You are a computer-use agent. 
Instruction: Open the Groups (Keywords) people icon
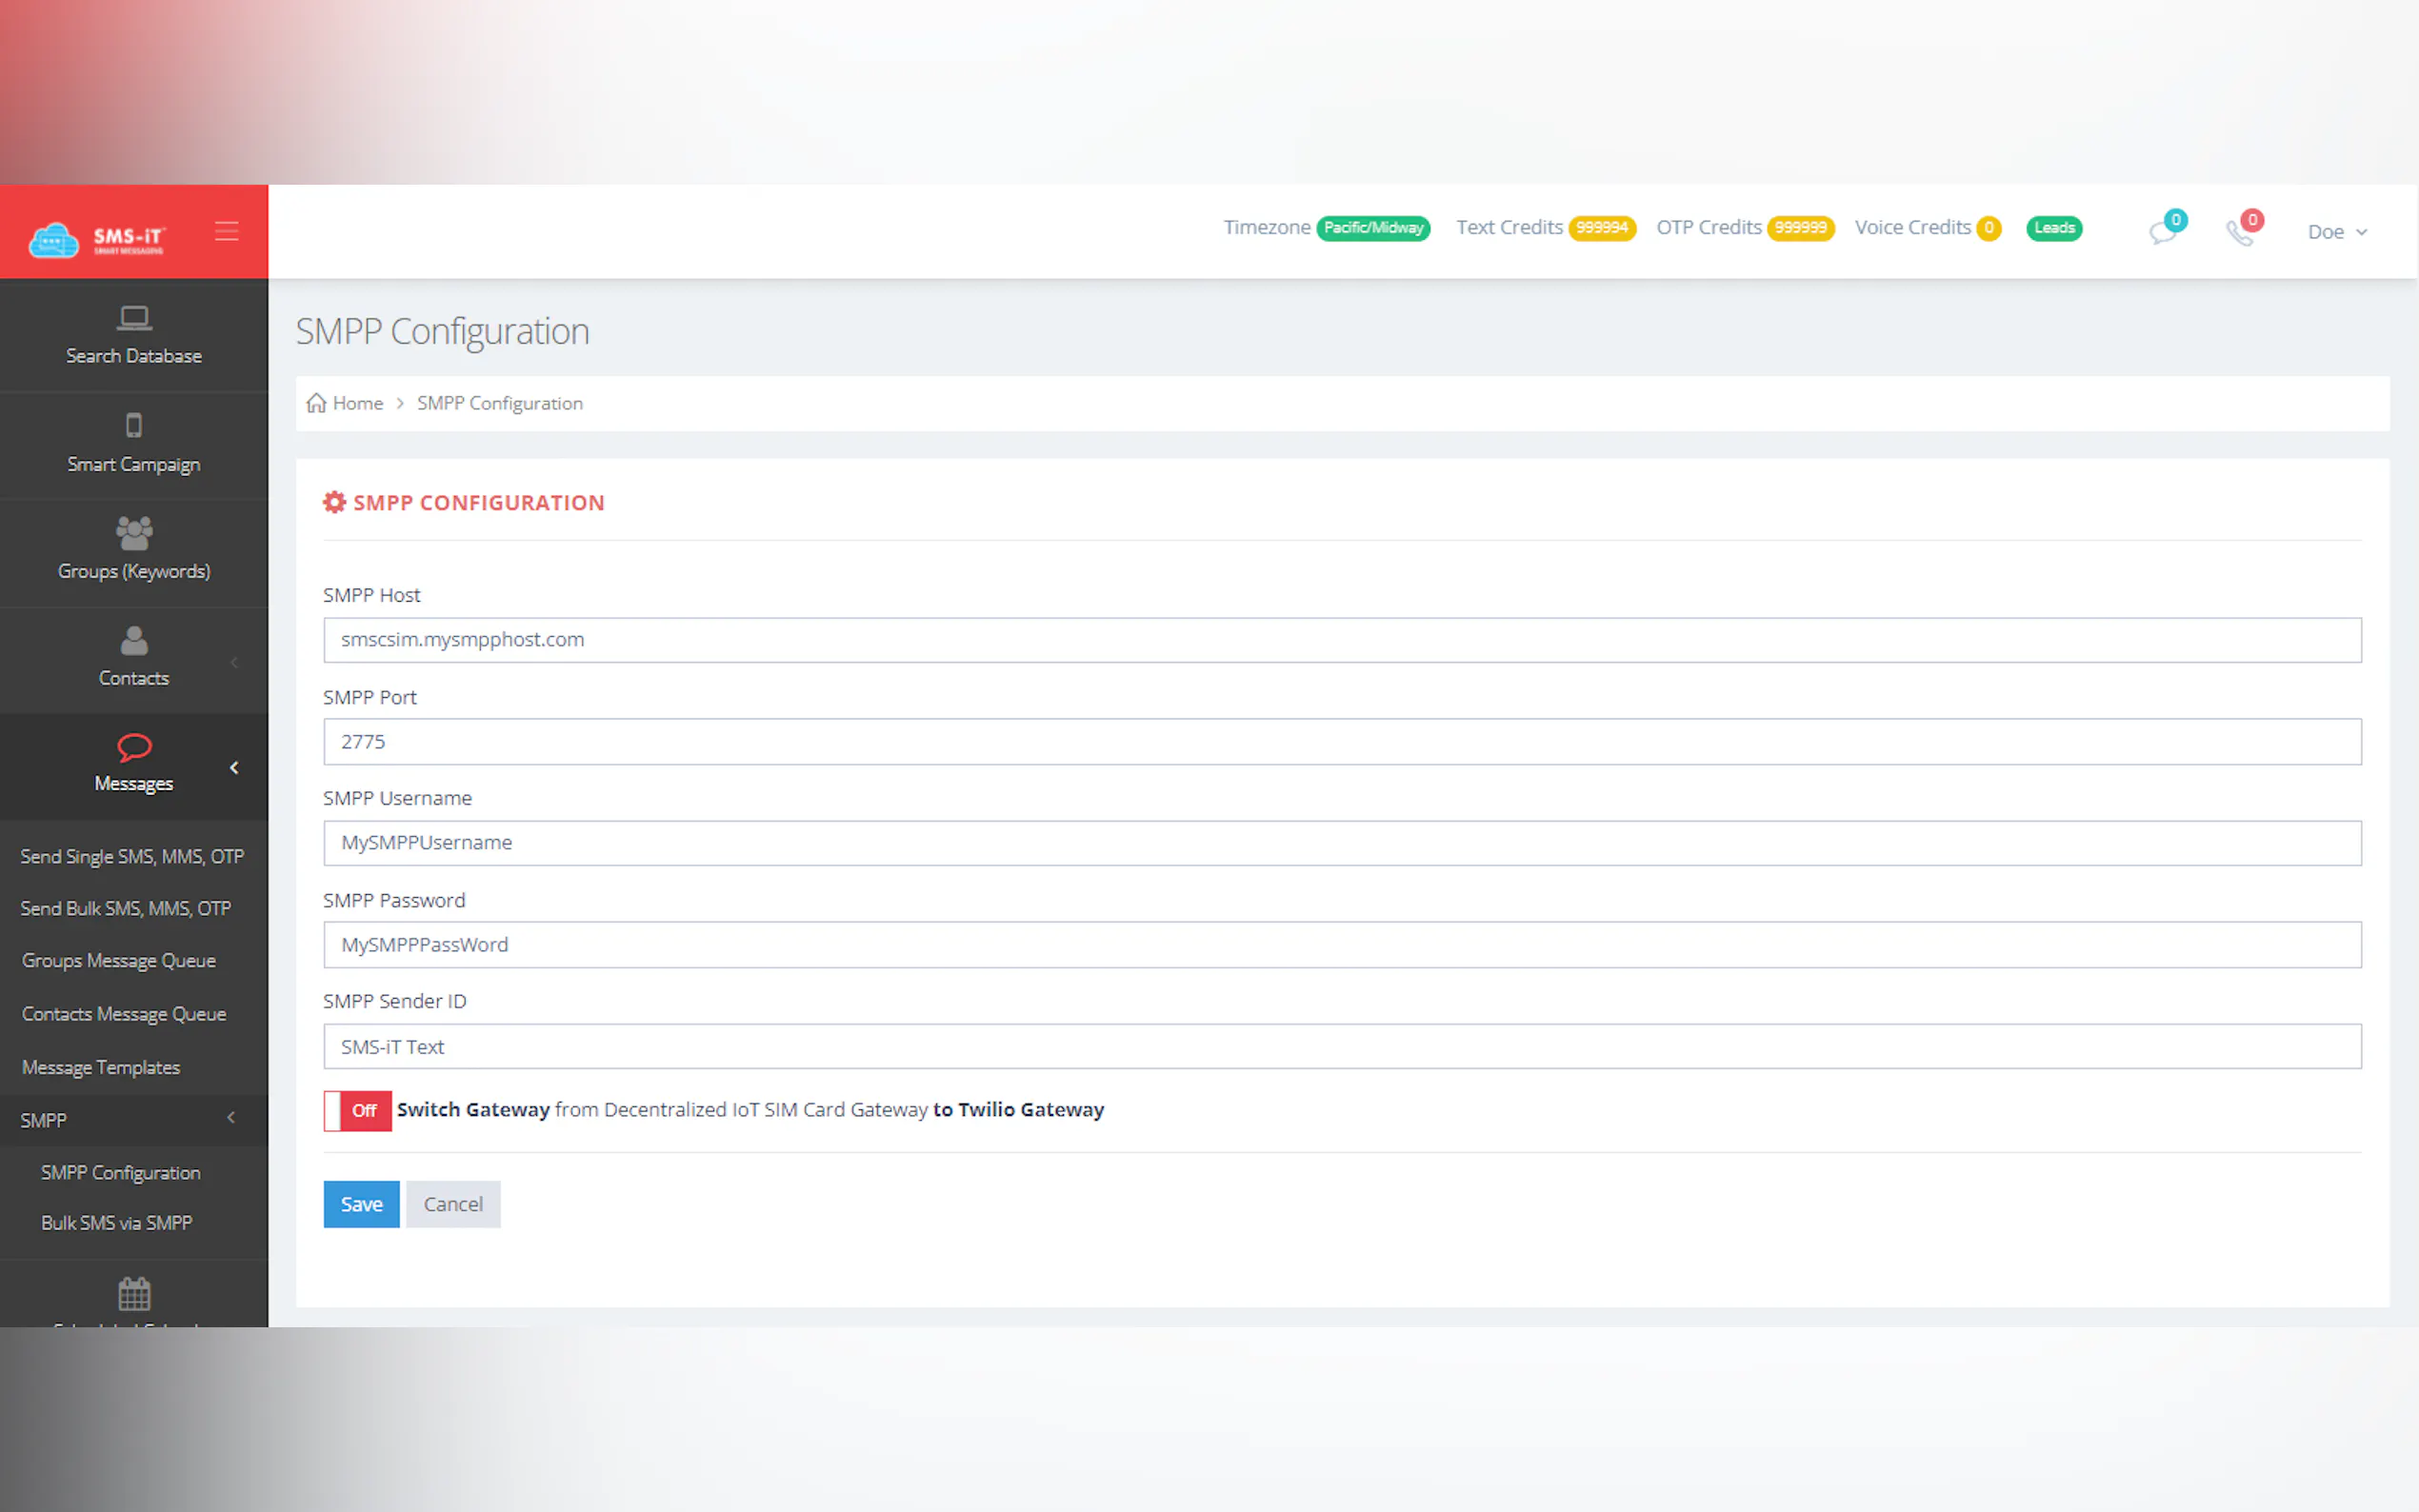(x=134, y=533)
